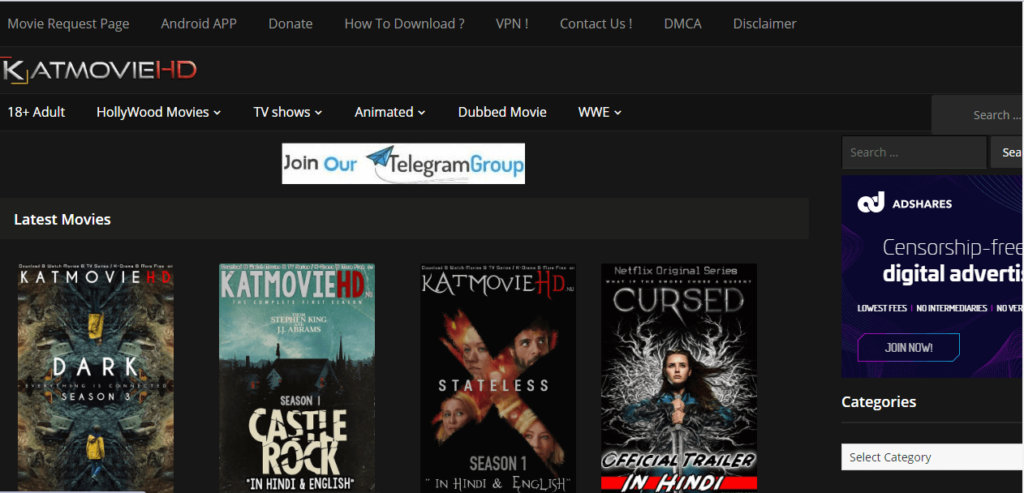This screenshot has height=493, width=1024.
Task: Open the Dubbed Movie menu item
Action: coord(502,112)
